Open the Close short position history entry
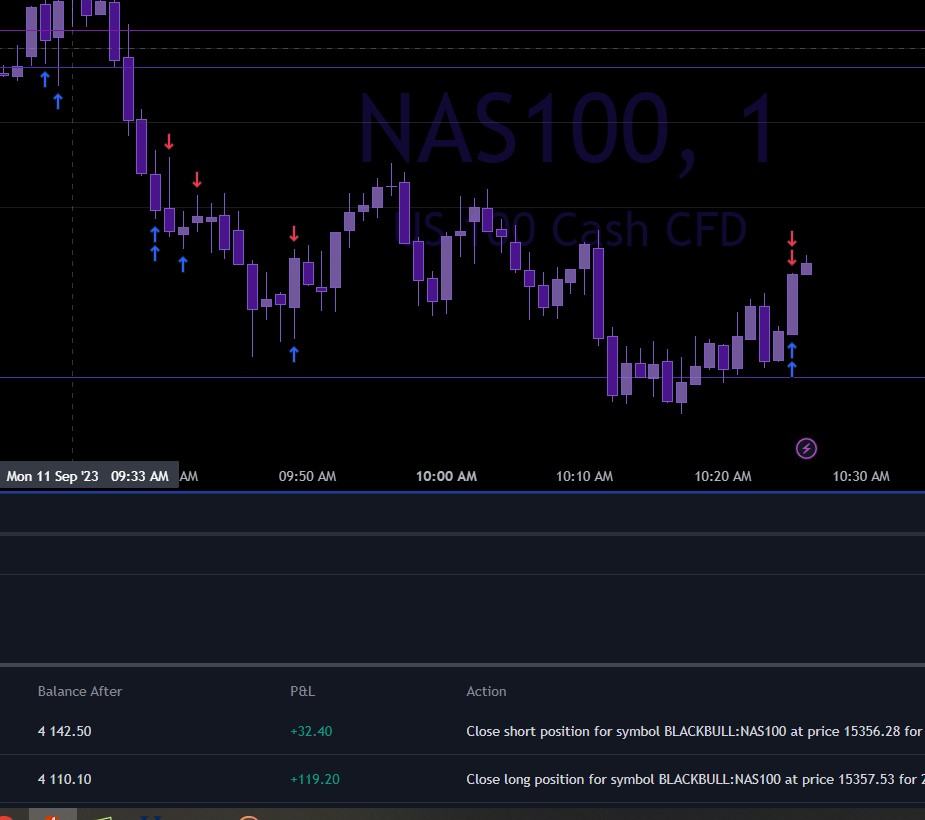The height and width of the screenshot is (820, 925). coord(462,731)
